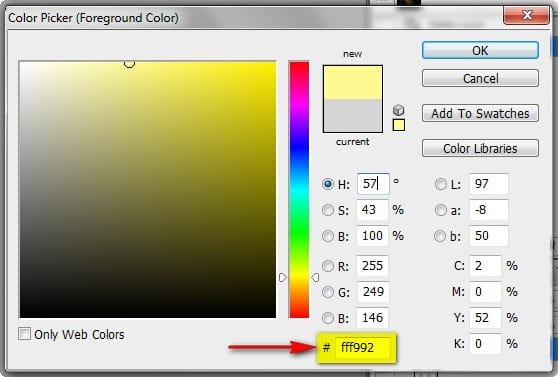Click the 'current' label below preview
The width and height of the screenshot is (558, 377).
(352, 142)
